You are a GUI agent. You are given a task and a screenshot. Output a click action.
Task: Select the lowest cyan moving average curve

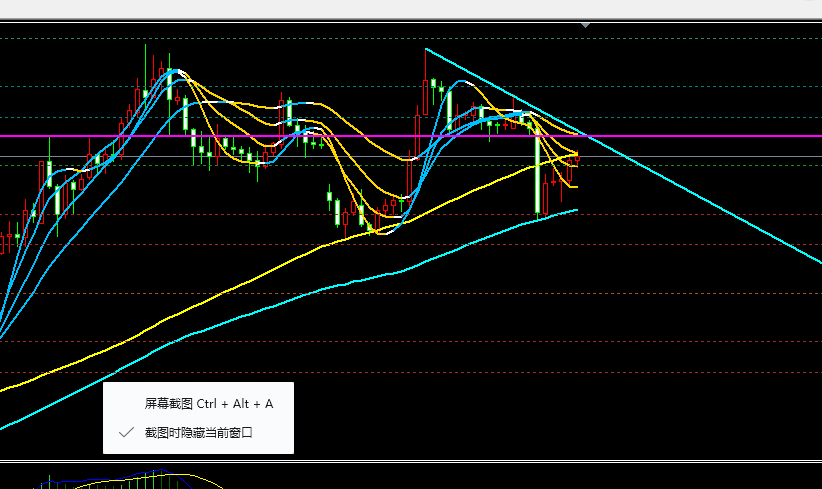coord(250,315)
